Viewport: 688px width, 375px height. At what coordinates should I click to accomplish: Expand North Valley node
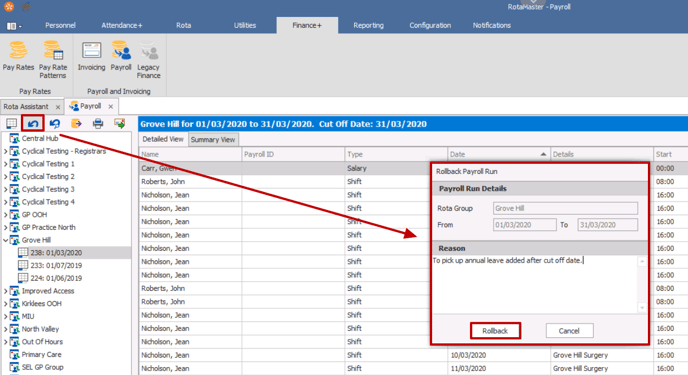point(5,329)
